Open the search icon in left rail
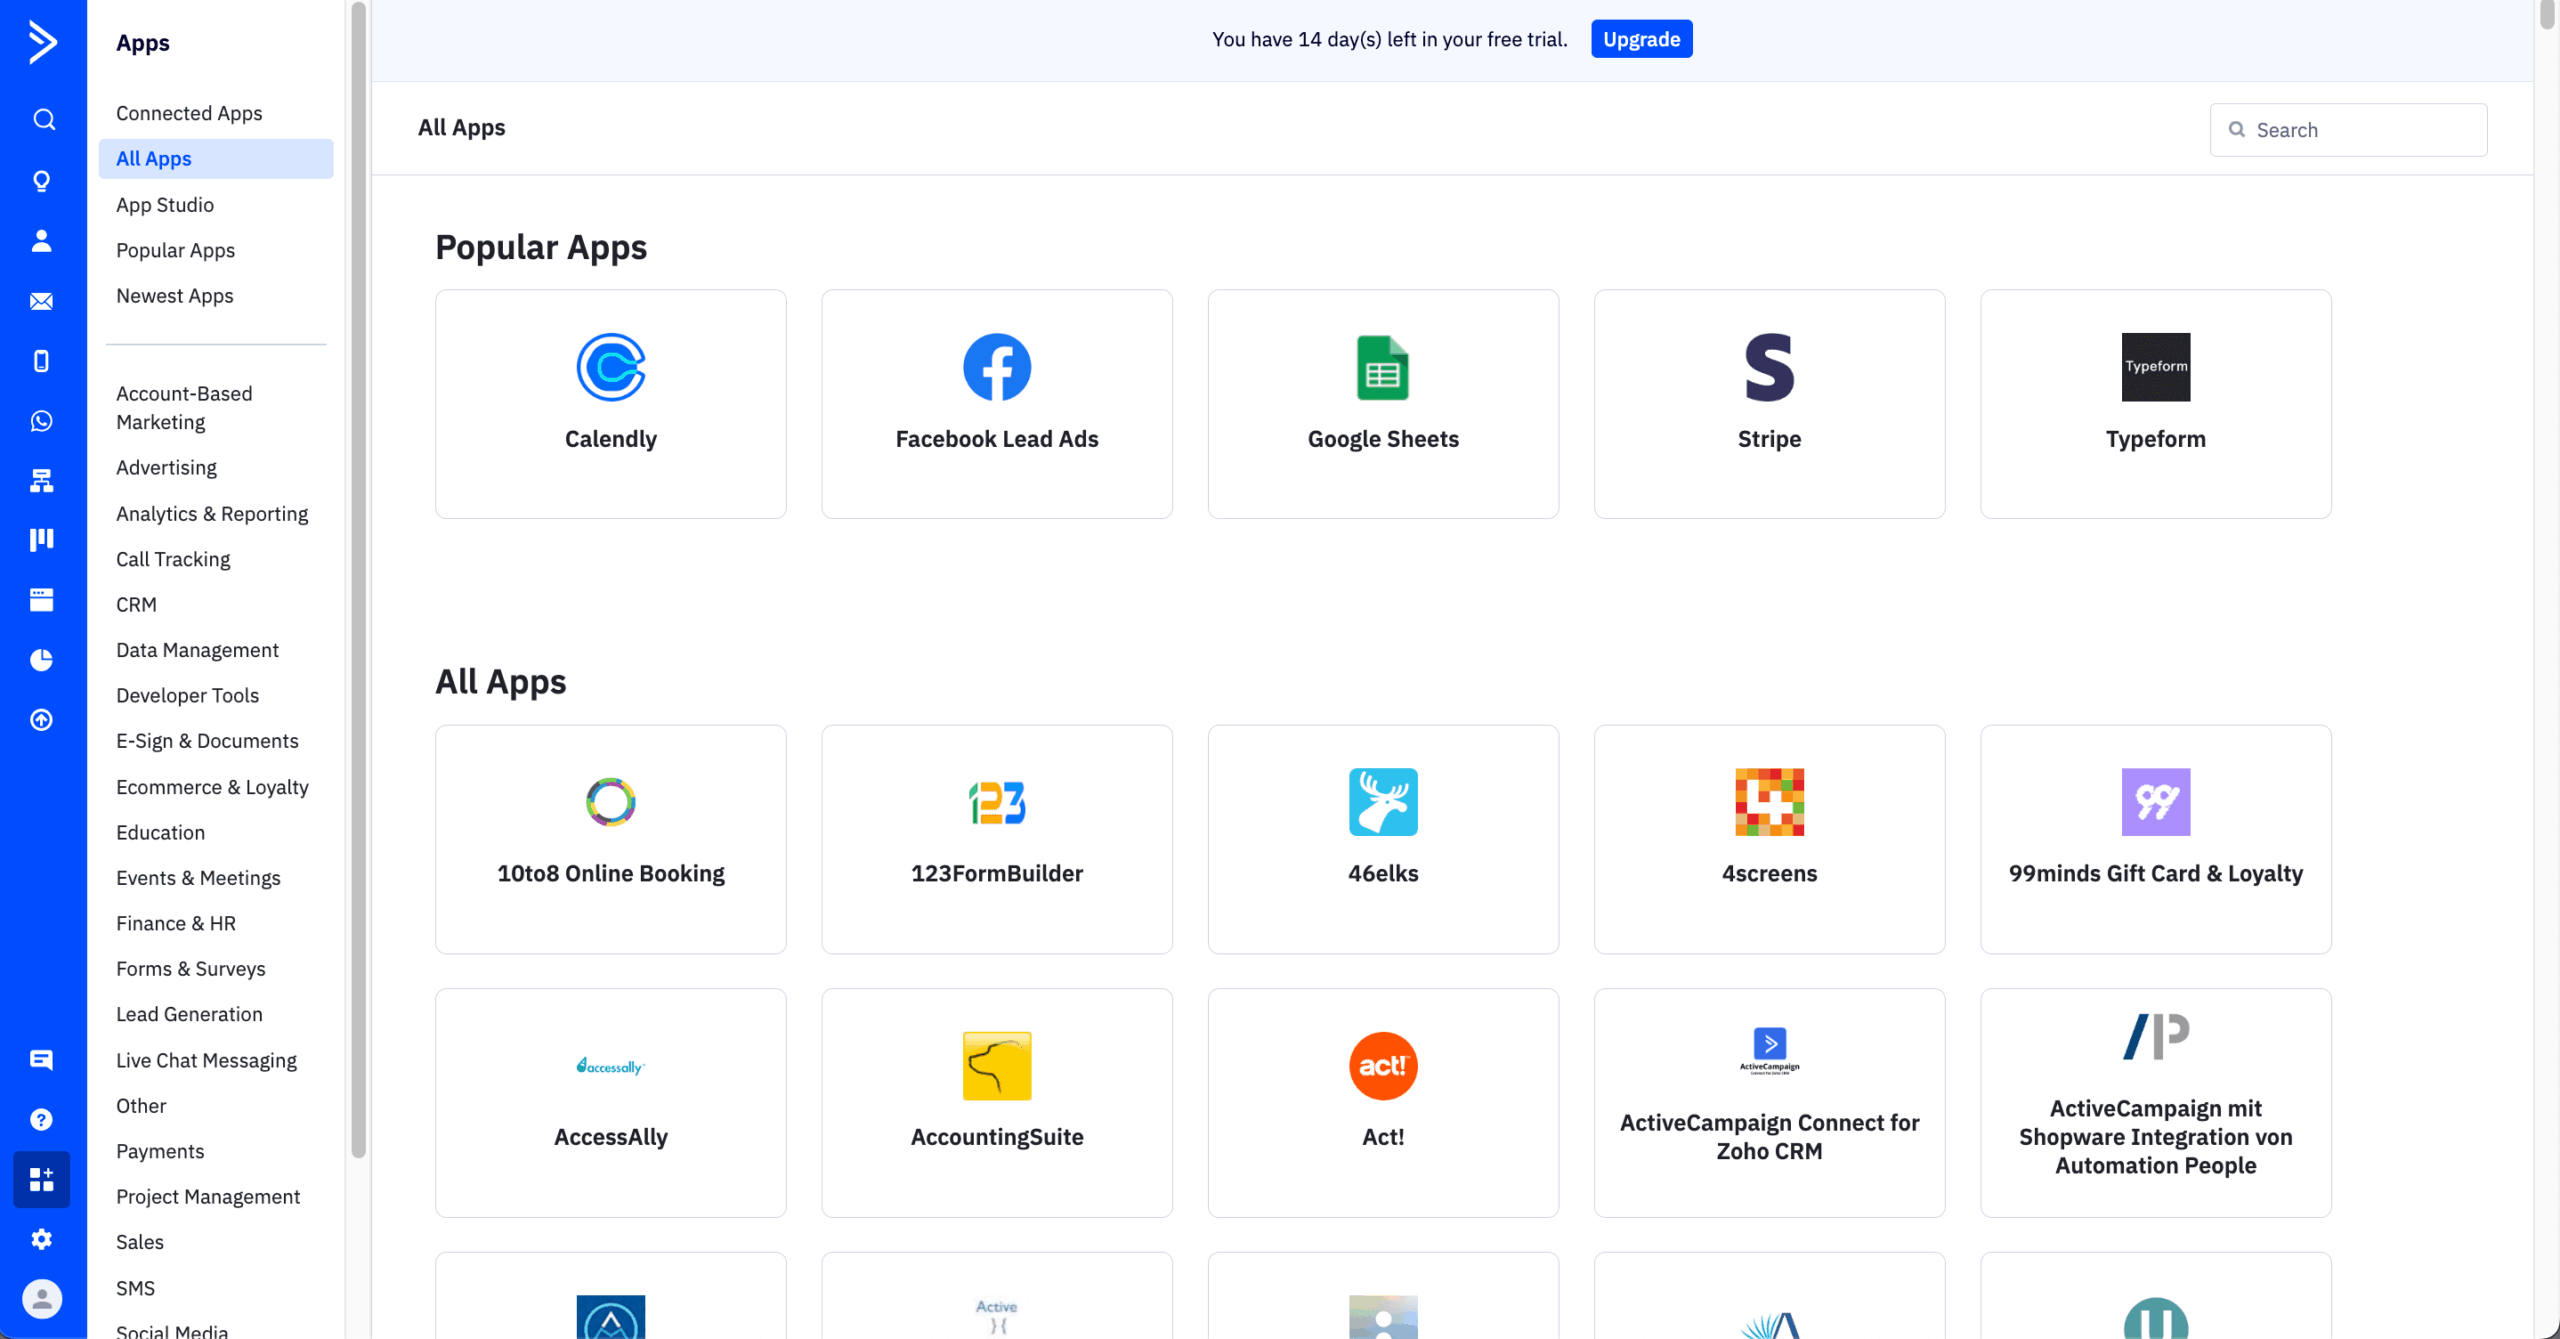The height and width of the screenshot is (1339, 2560). click(42, 120)
